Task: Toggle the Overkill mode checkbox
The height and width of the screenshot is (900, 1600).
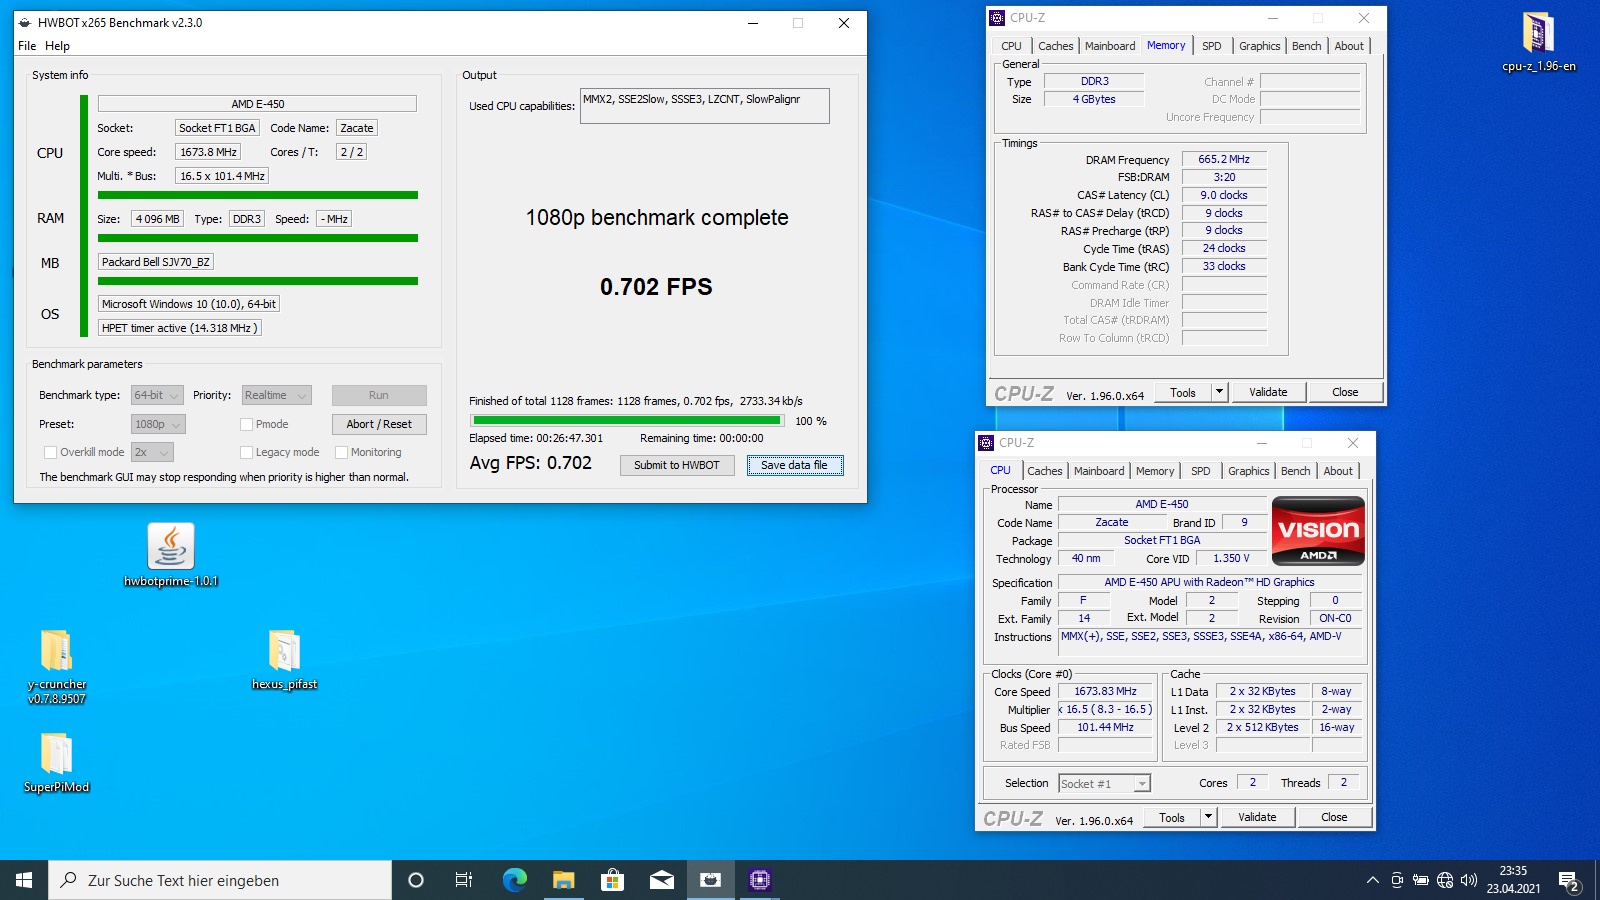Action: coord(50,452)
